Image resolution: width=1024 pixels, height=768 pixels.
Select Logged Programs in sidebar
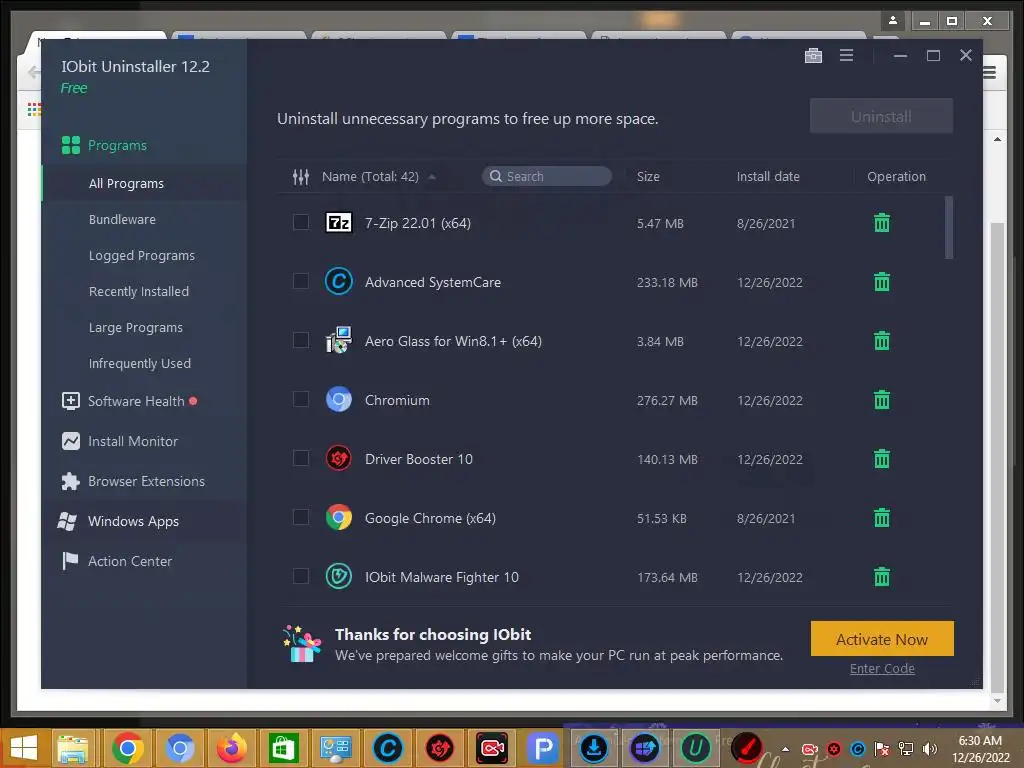(142, 255)
